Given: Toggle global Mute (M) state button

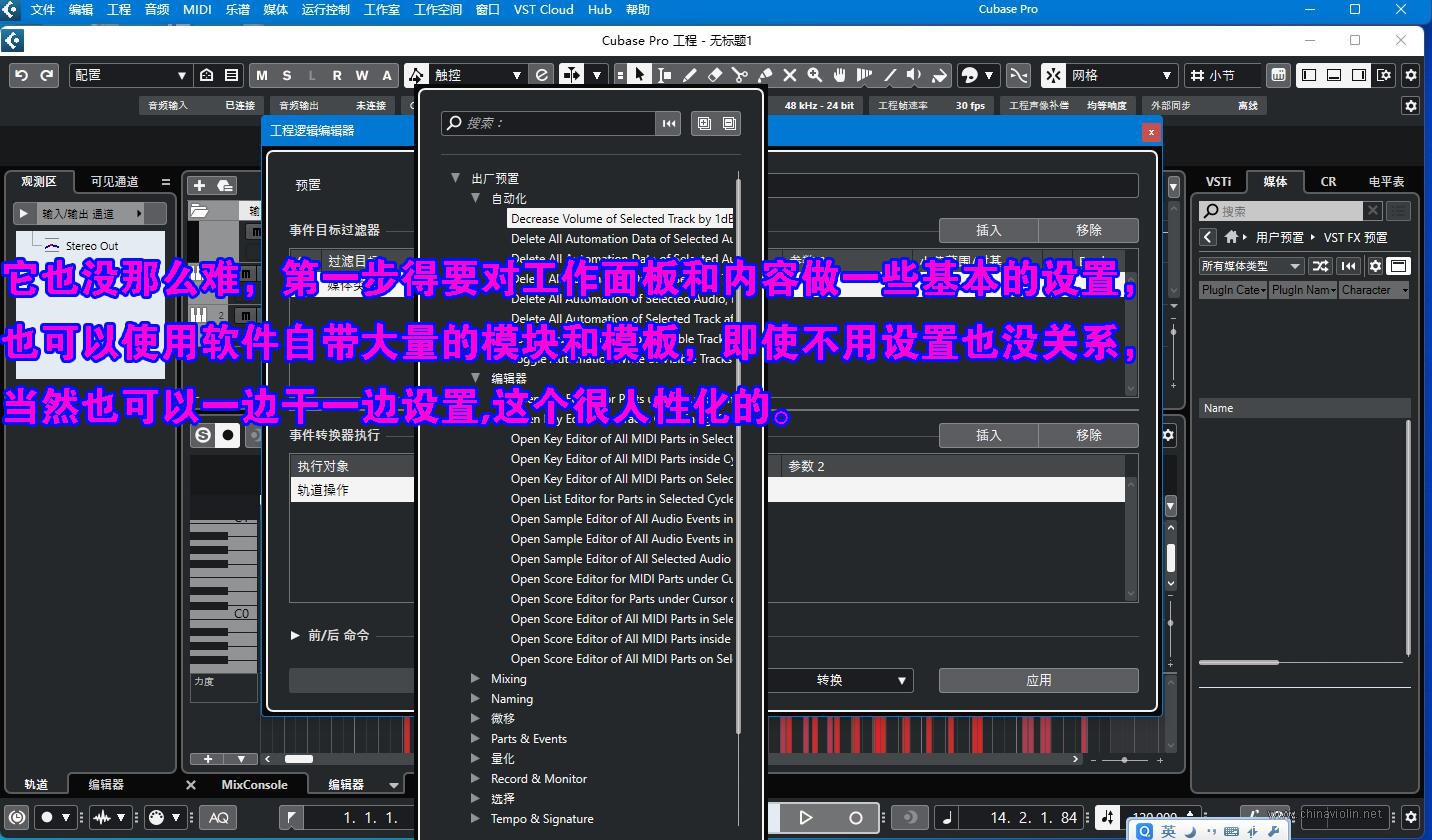Looking at the screenshot, I should coord(262,75).
